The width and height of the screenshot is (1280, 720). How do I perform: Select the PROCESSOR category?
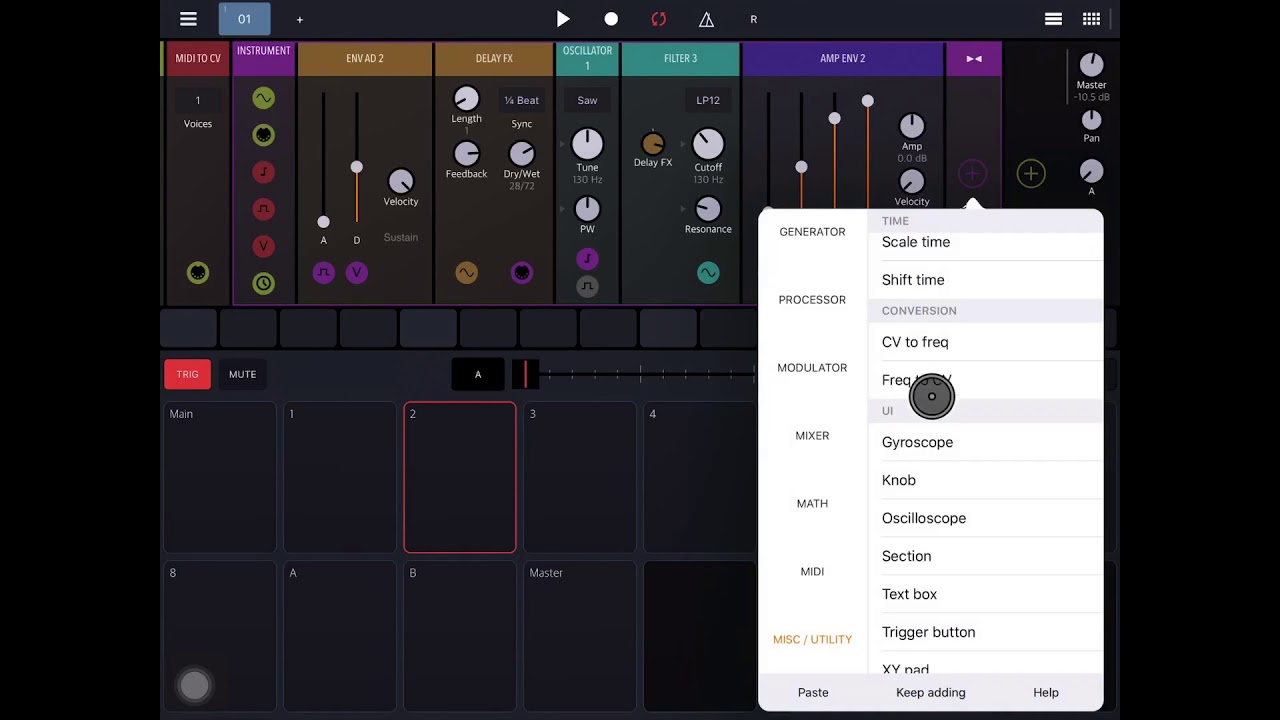click(812, 300)
